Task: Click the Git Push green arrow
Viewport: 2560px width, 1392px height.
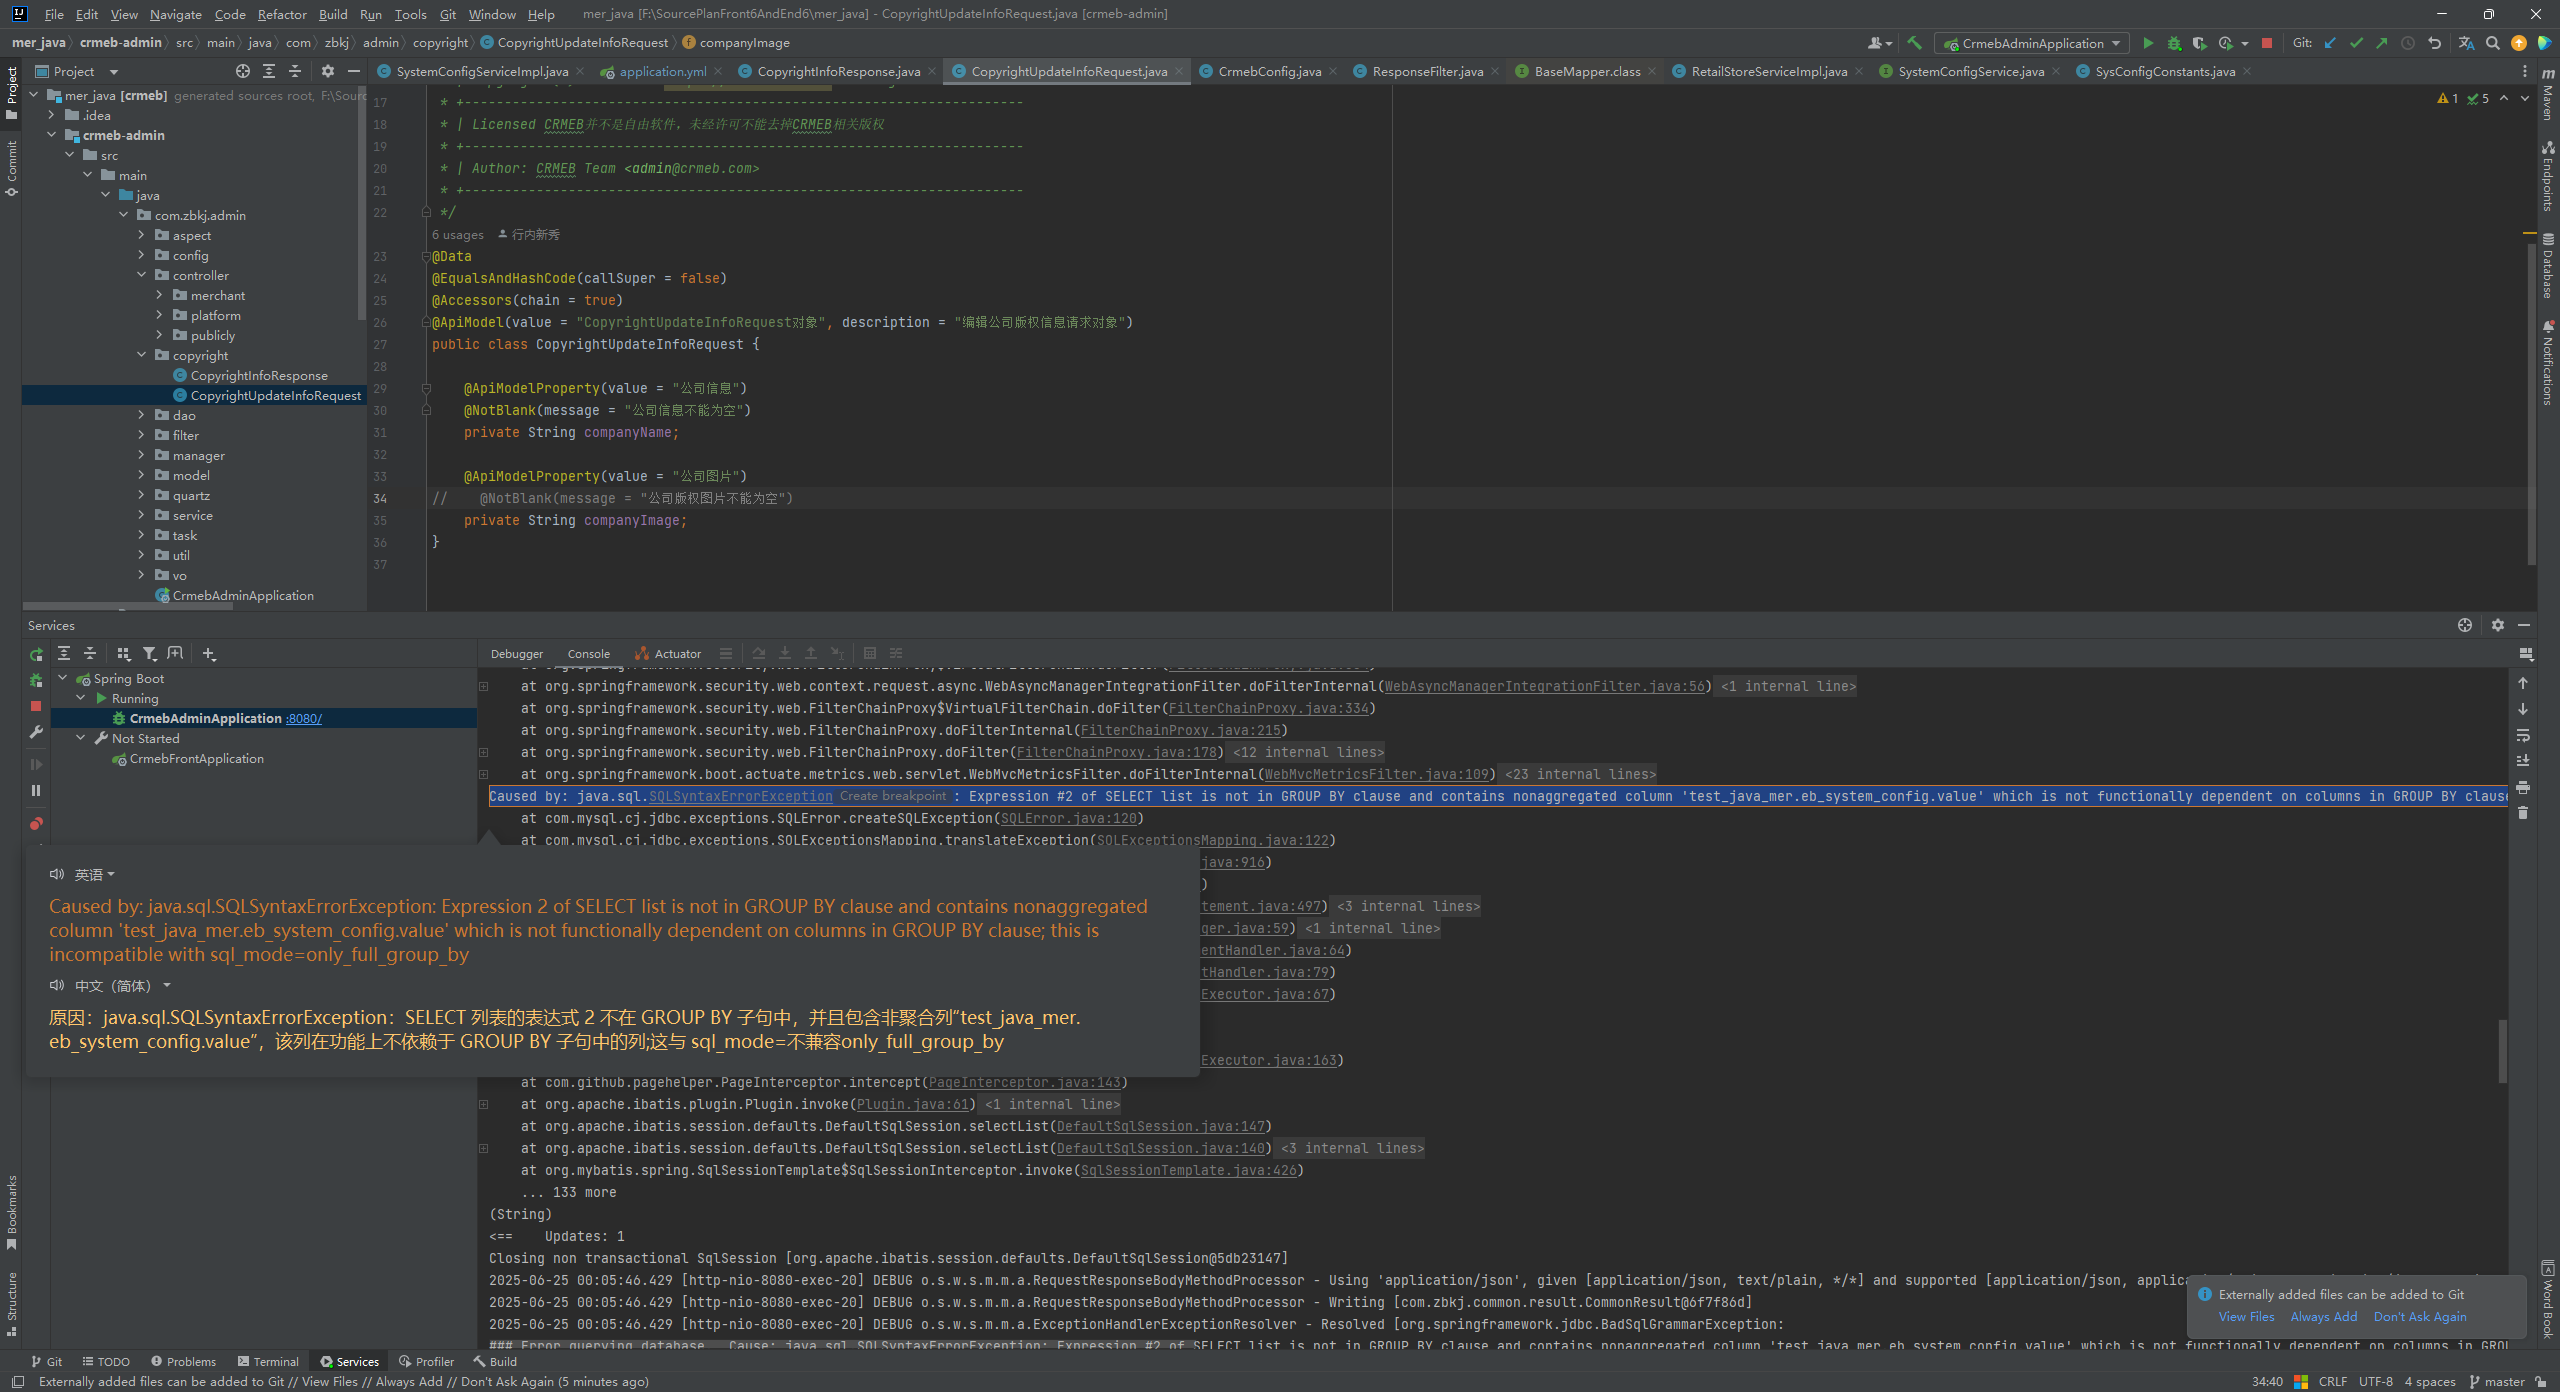Action: tap(2381, 43)
